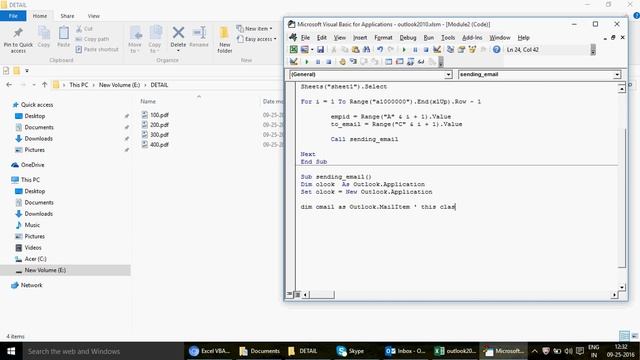
Task: Open Properties Window icon in VBA toolbar
Action: pos(461,49)
